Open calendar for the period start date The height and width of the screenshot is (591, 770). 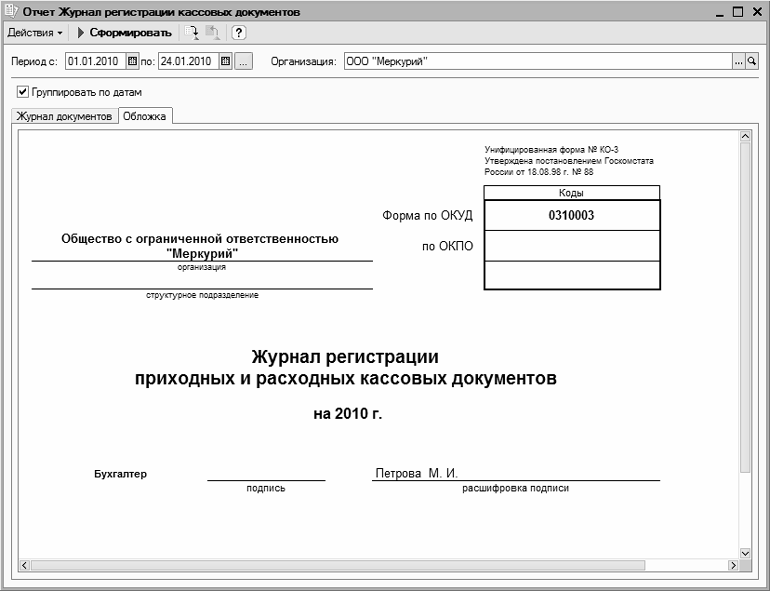pos(132,61)
